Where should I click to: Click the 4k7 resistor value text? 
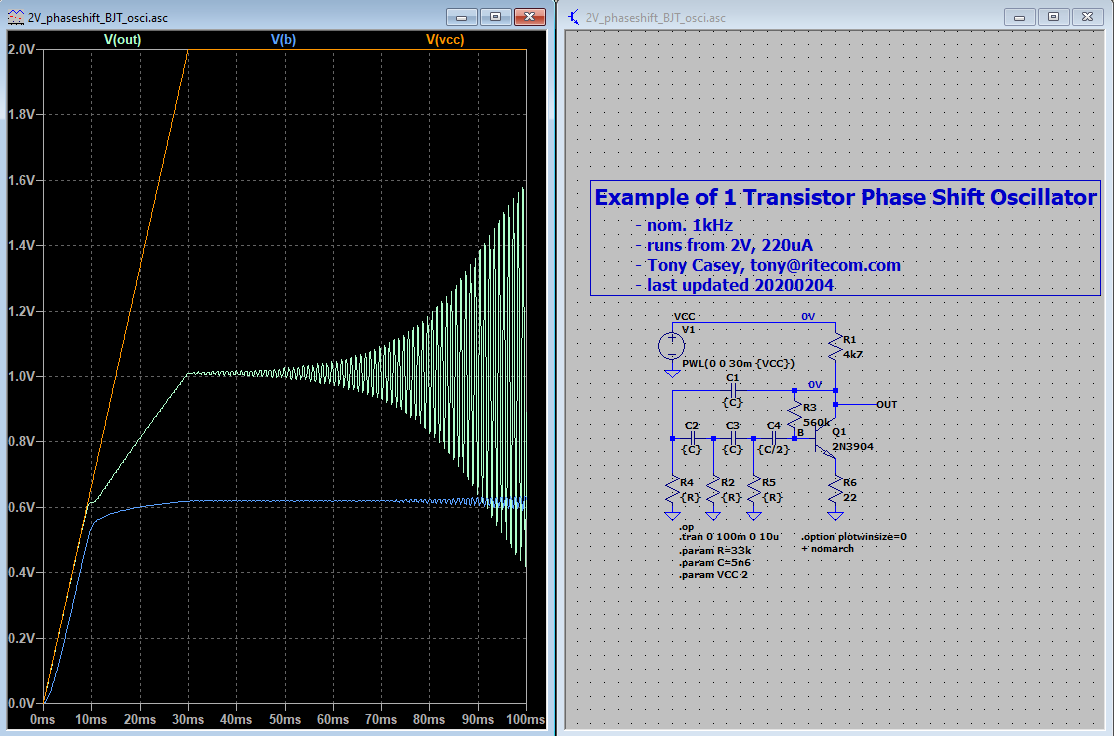point(853,355)
